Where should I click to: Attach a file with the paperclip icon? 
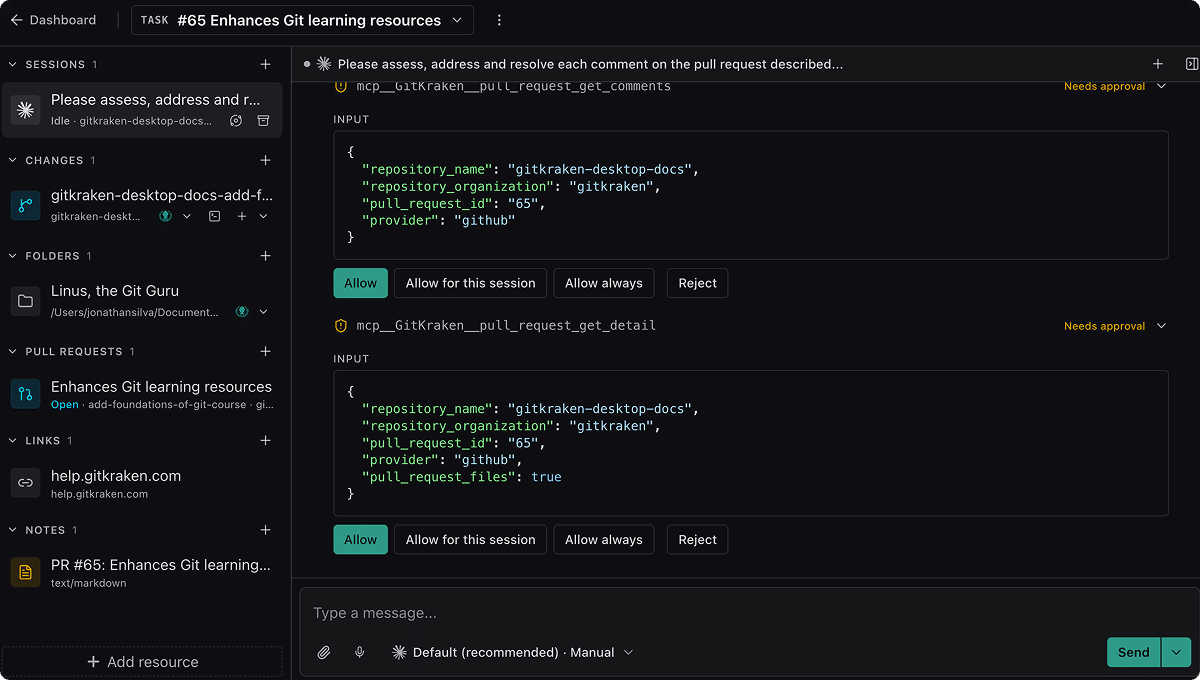(x=324, y=652)
